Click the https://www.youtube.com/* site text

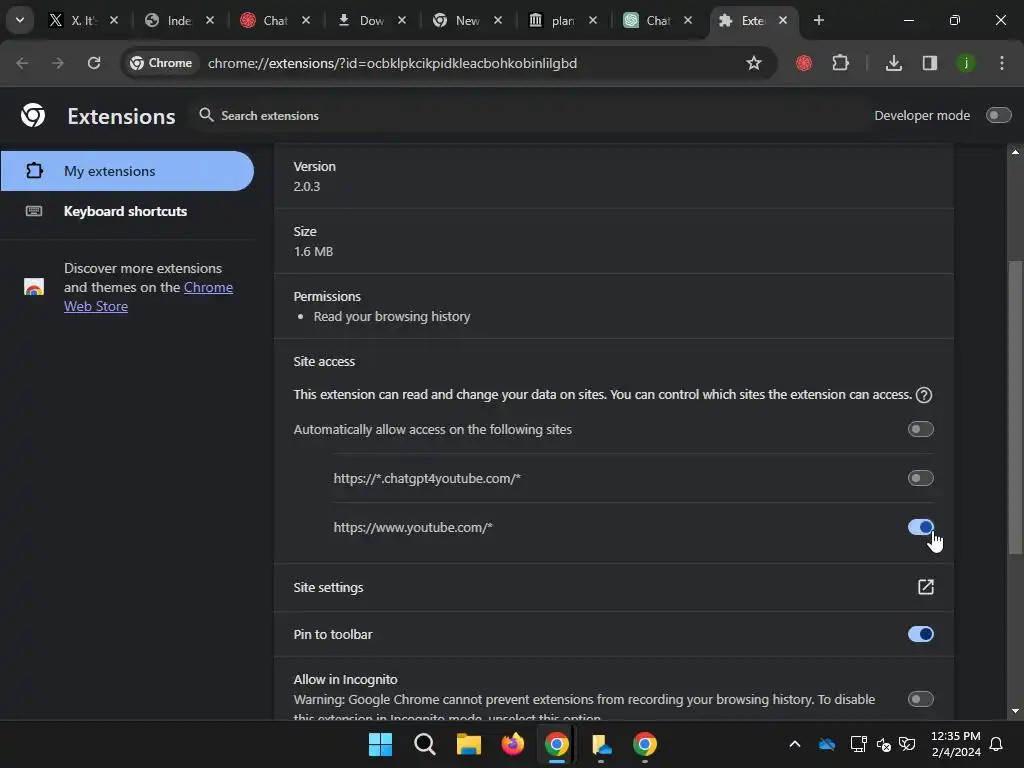[x=413, y=527]
